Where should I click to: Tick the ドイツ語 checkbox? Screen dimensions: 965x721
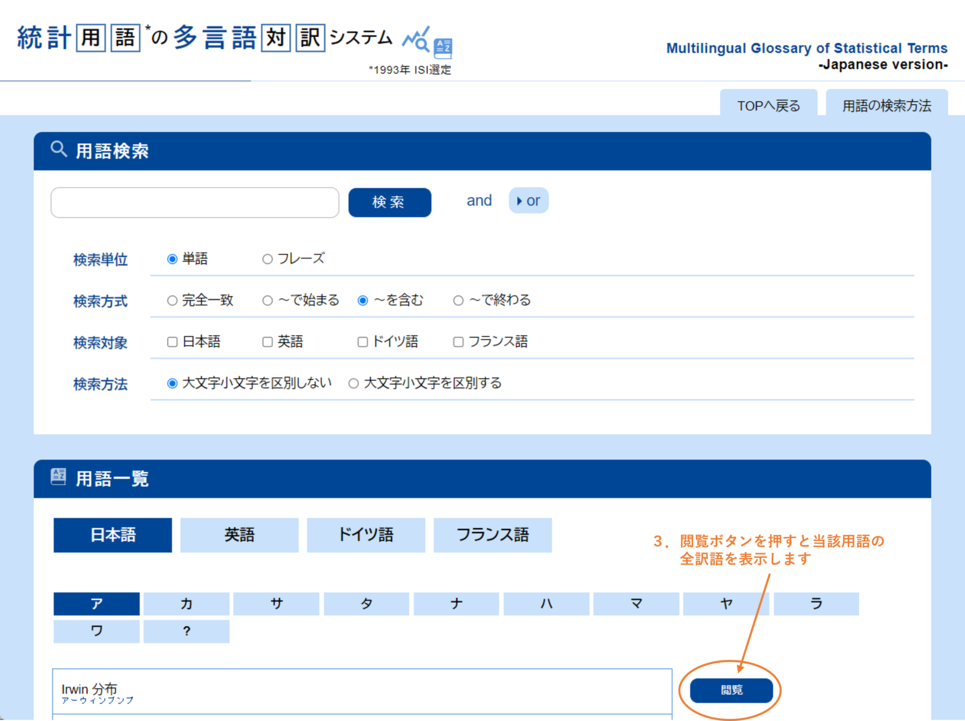[363, 342]
